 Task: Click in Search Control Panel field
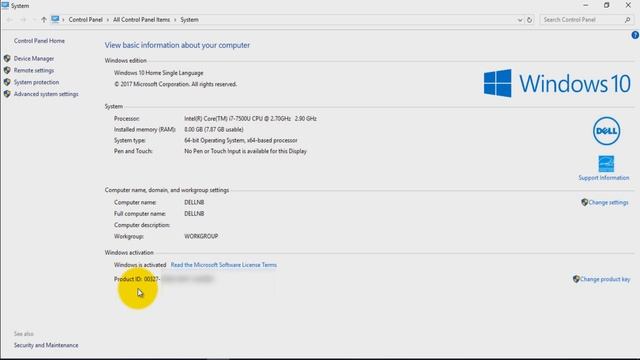(582, 20)
